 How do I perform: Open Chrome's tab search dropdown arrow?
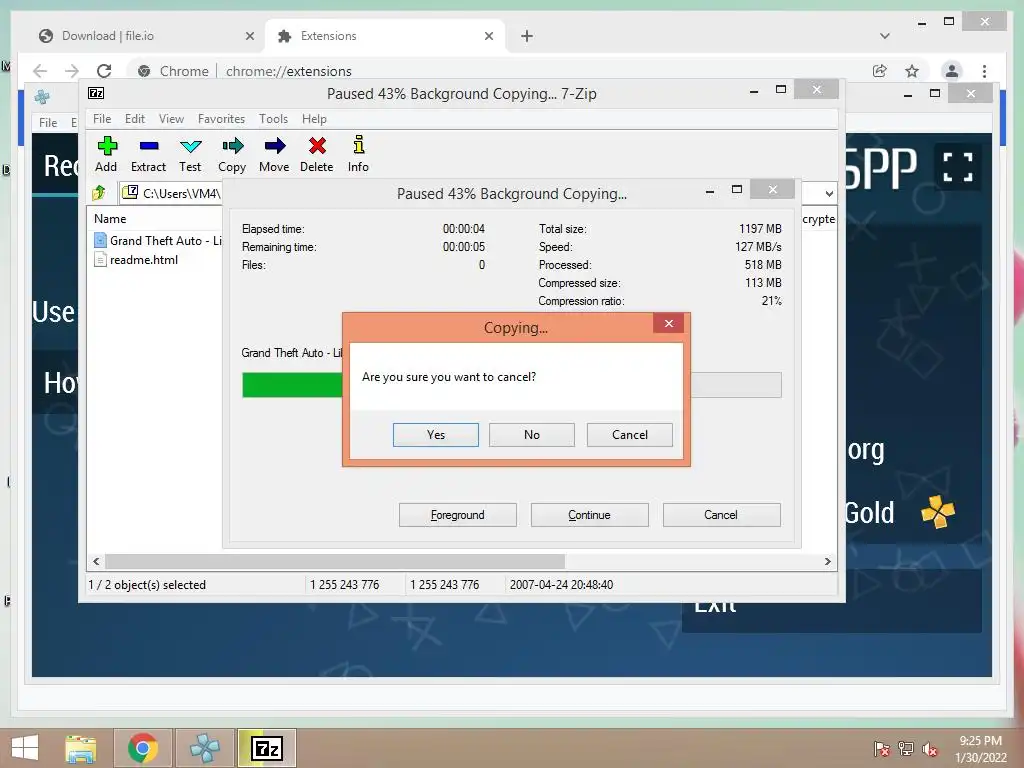tap(885, 36)
